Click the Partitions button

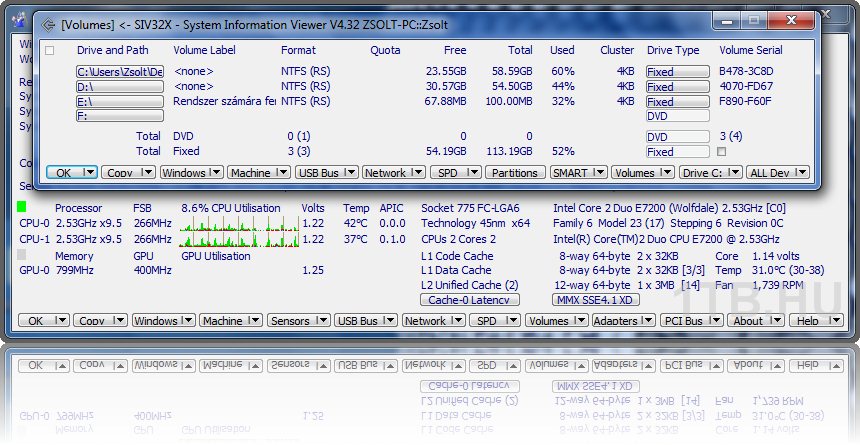tap(515, 172)
